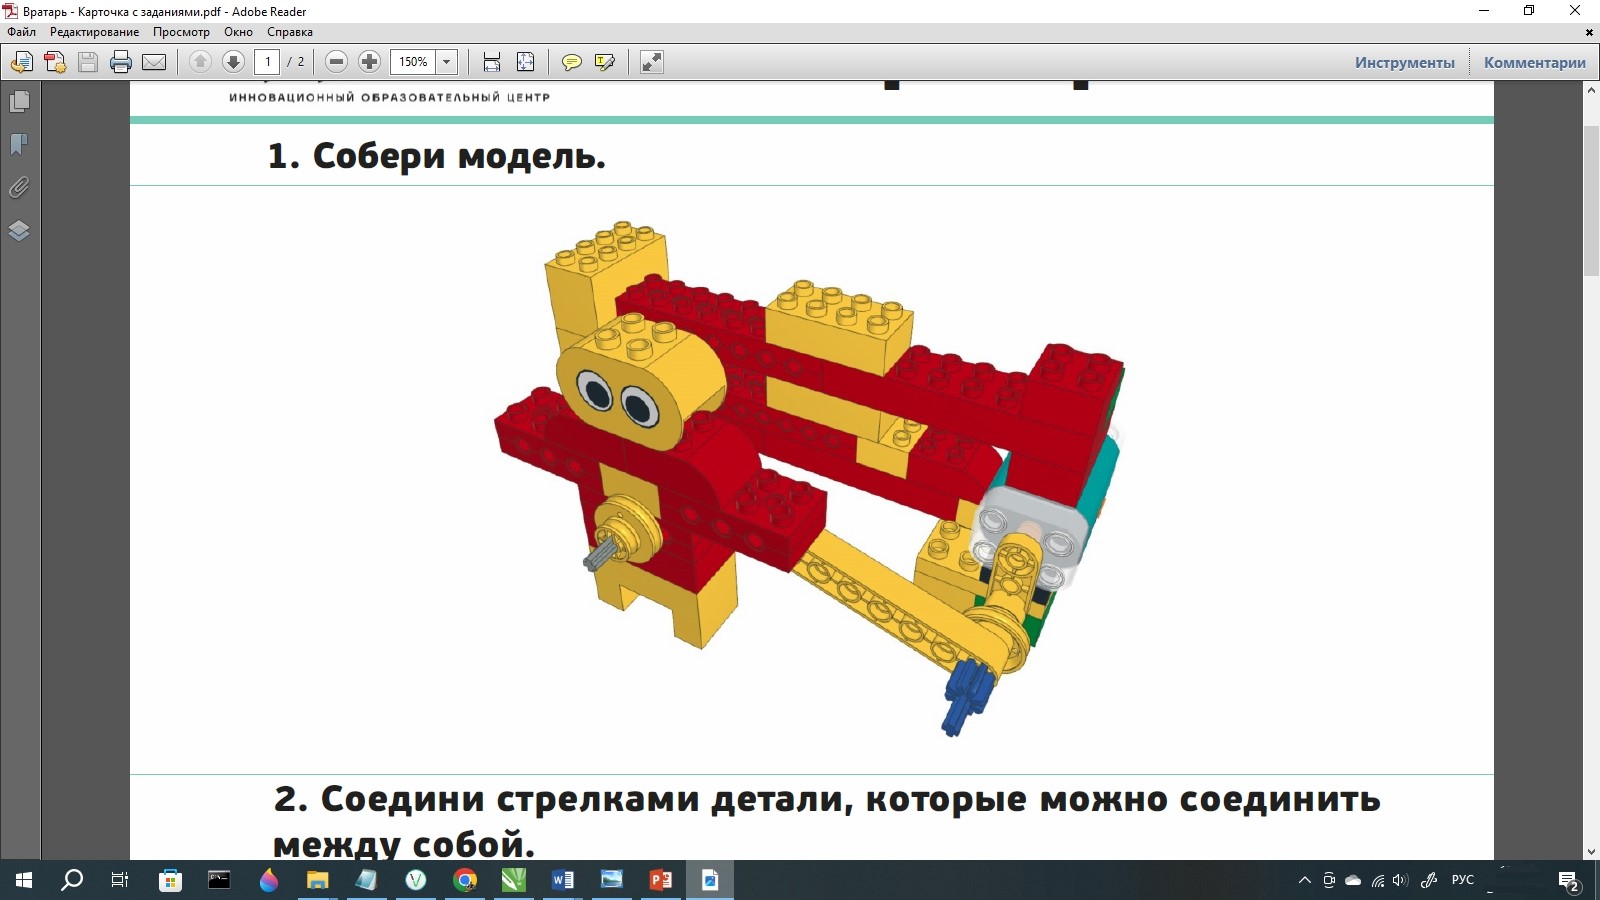The image size is (1600, 900).
Task: Open the Инструменты pane
Action: 1404,62
